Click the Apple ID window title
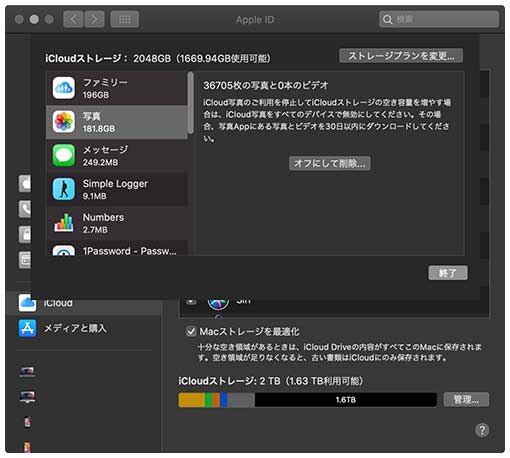The image size is (510, 458). 255,20
